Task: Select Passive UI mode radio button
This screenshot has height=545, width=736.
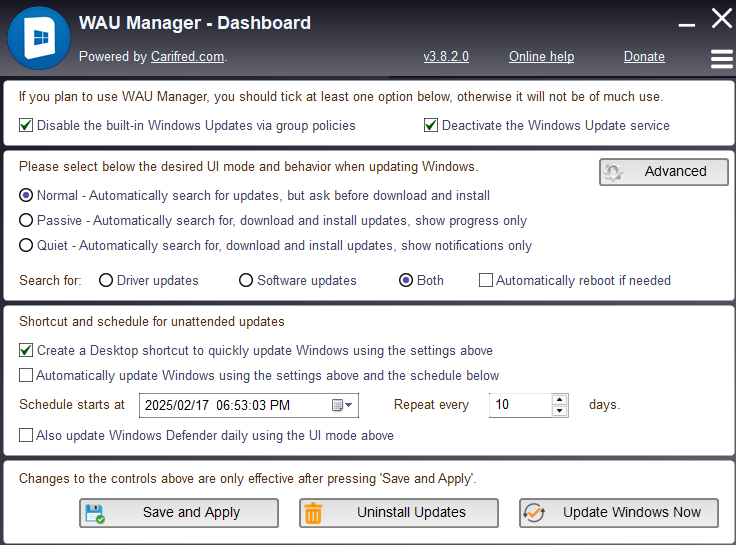Action: [x=26, y=220]
